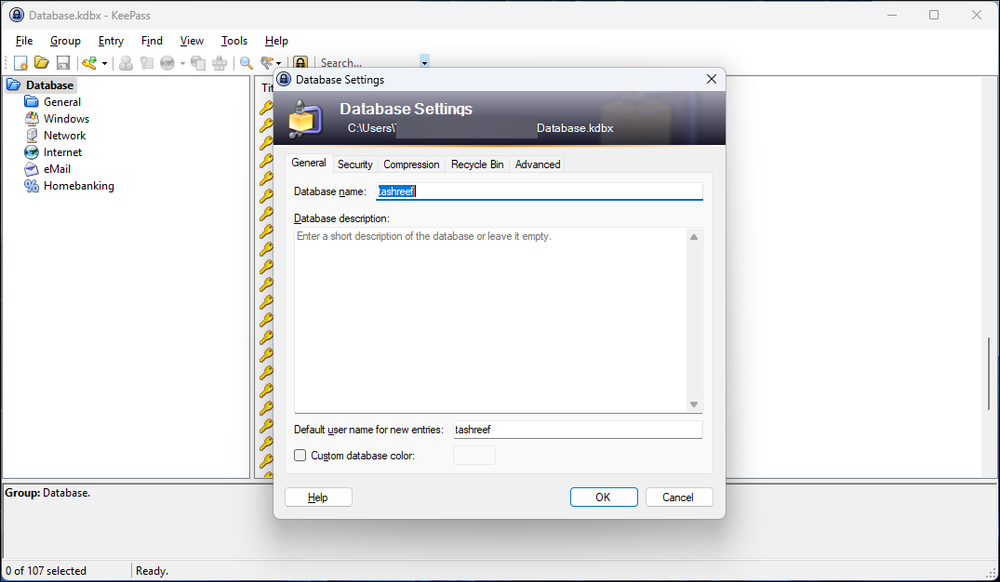Image resolution: width=1000 pixels, height=582 pixels.
Task: Enable the Custom database color checkbox
Action: coord(300,455)
